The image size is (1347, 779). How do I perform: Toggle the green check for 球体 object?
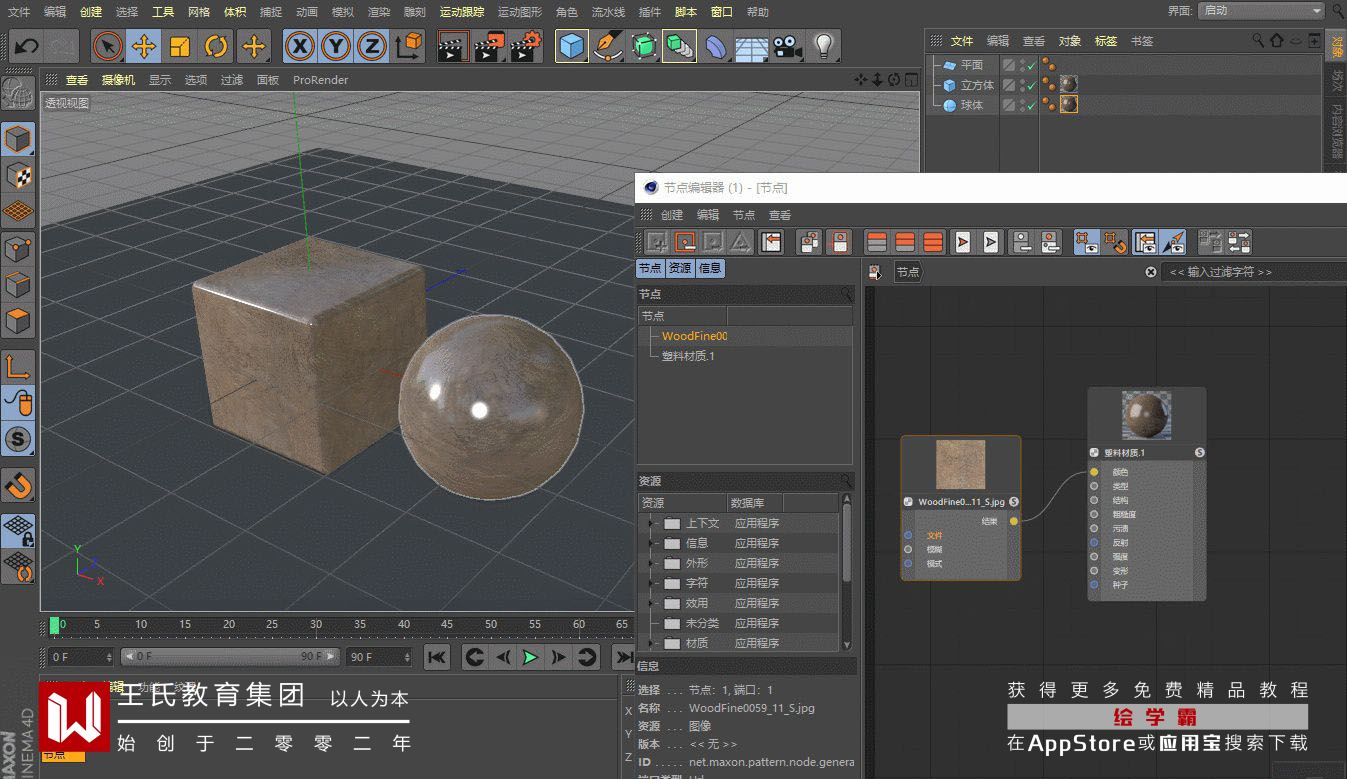(x=1031, y=106)
